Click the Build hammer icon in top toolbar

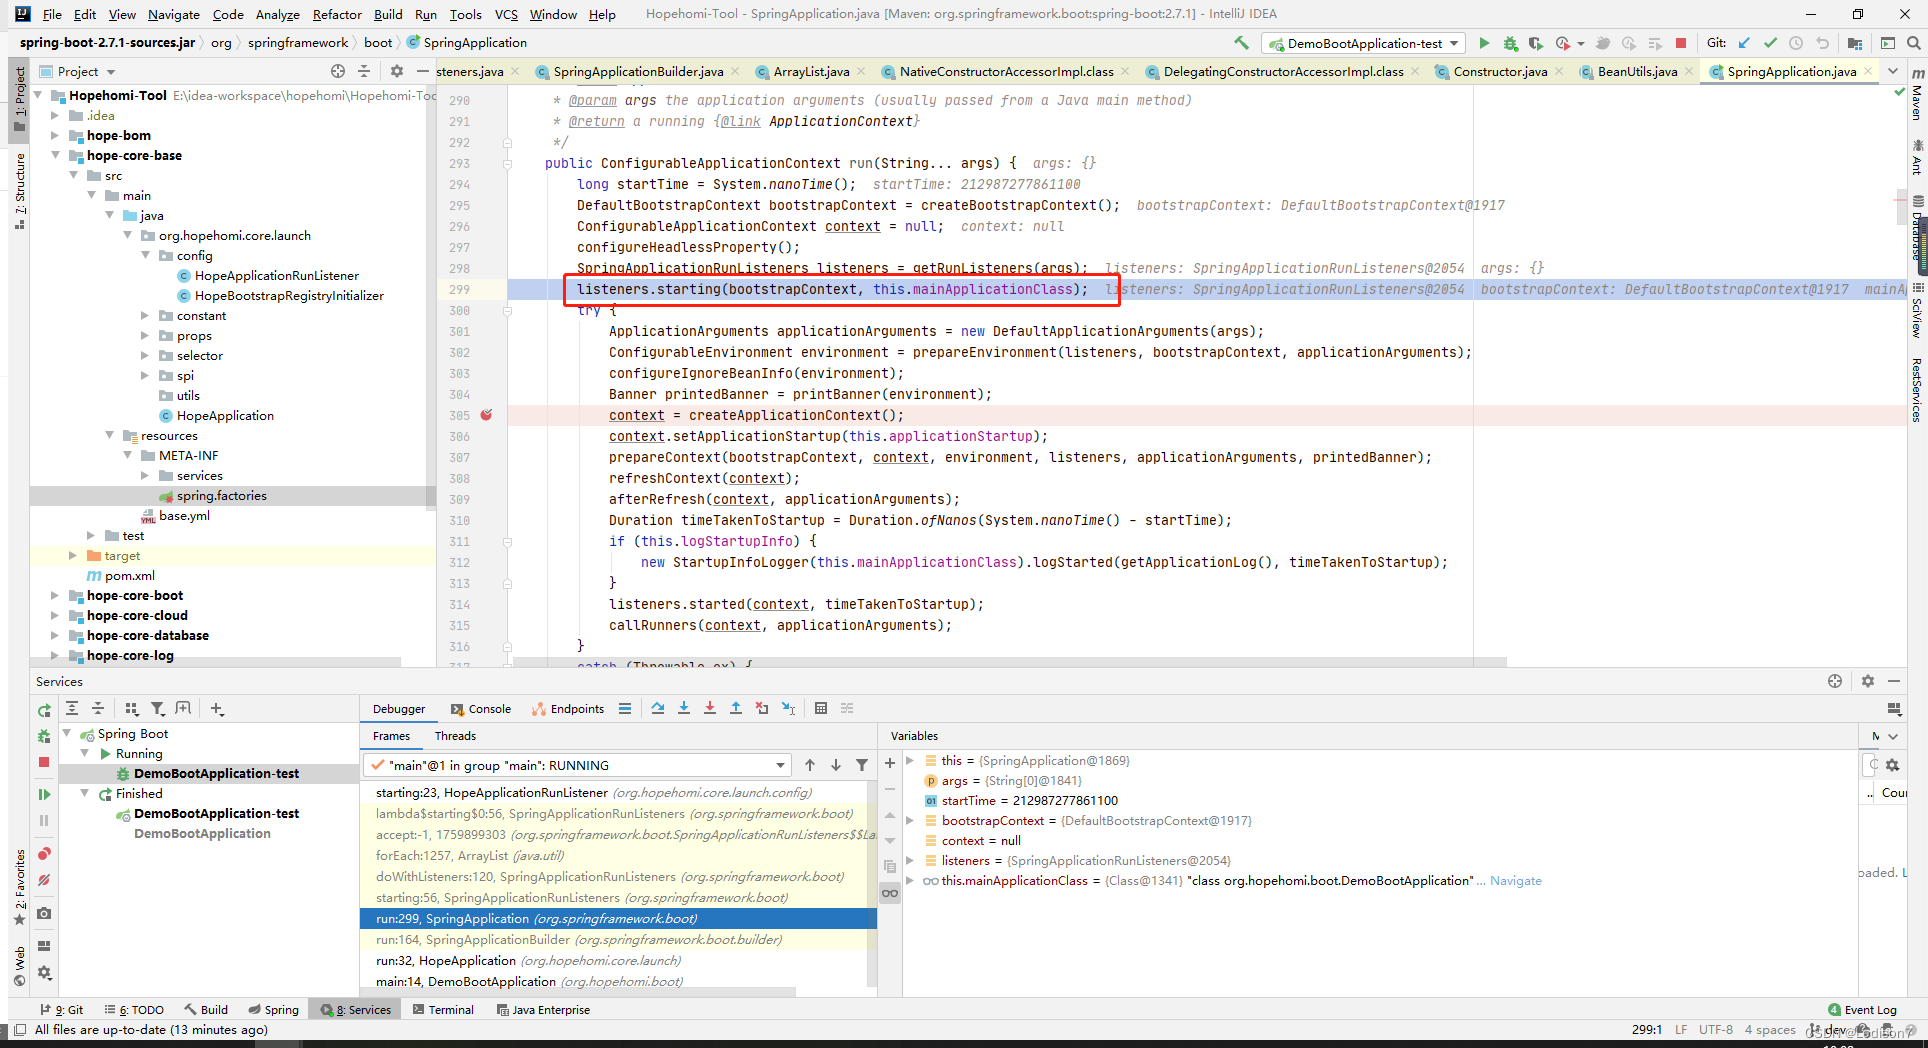(1242, 43)
